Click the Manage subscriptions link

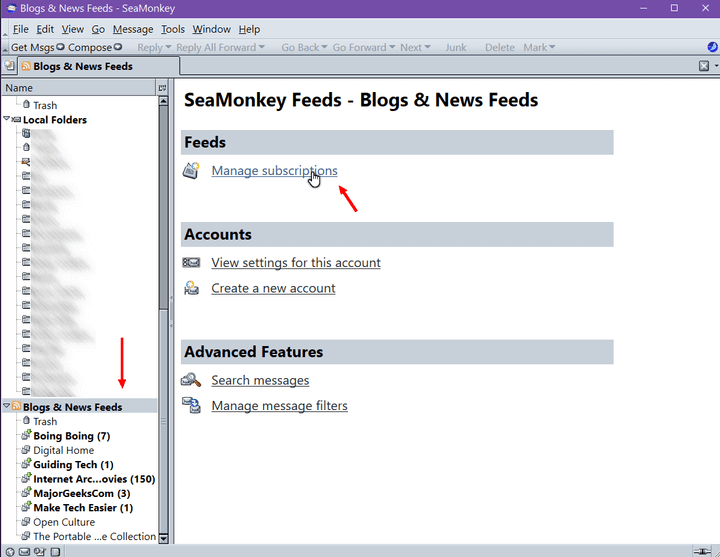pyautogui.click(x=274, y=170)
